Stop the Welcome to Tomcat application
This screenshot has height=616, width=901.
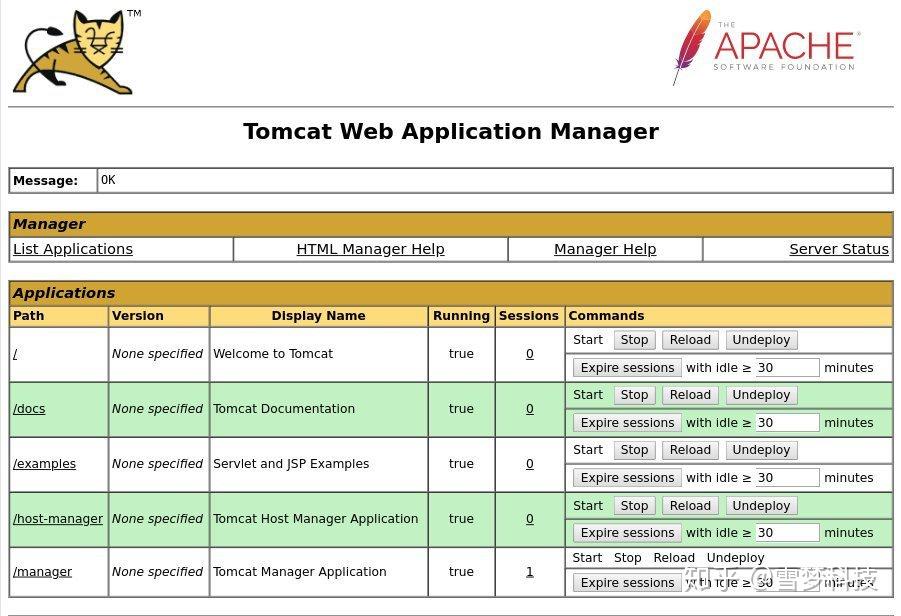click(x=634, y=339)
